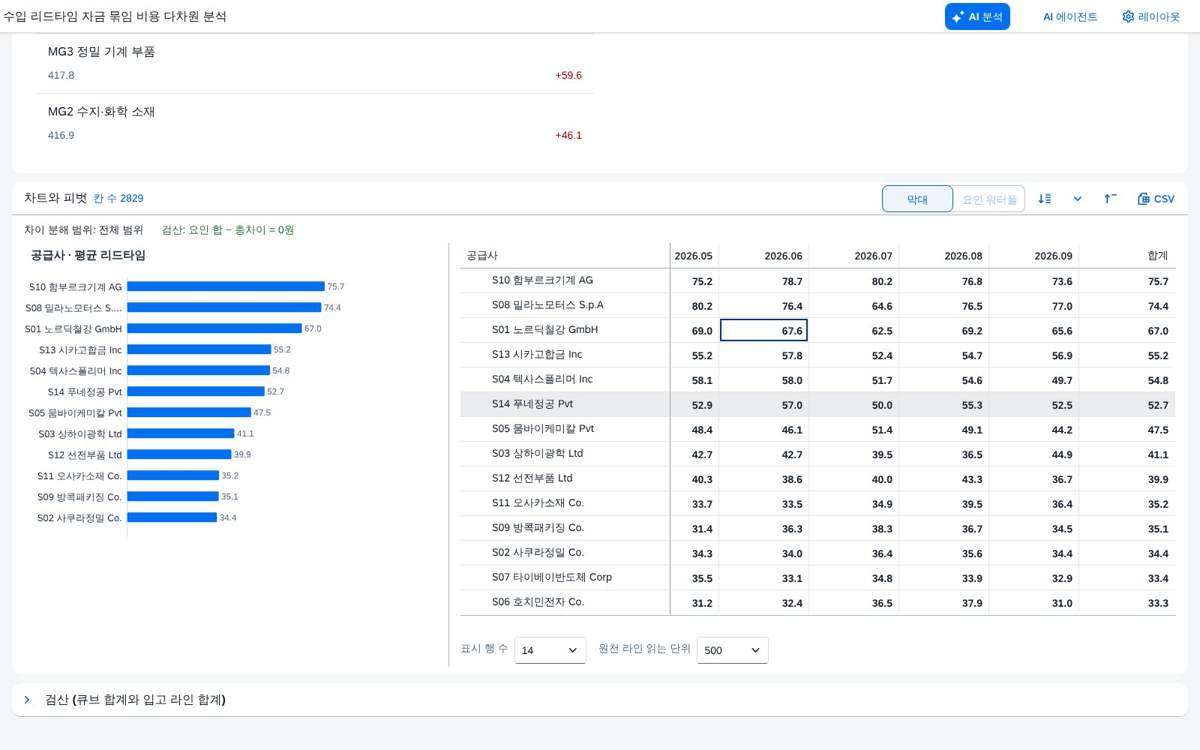Click the collapse-rows up arrow icon
1200x750 pixels.
[x=1110, y=199]
